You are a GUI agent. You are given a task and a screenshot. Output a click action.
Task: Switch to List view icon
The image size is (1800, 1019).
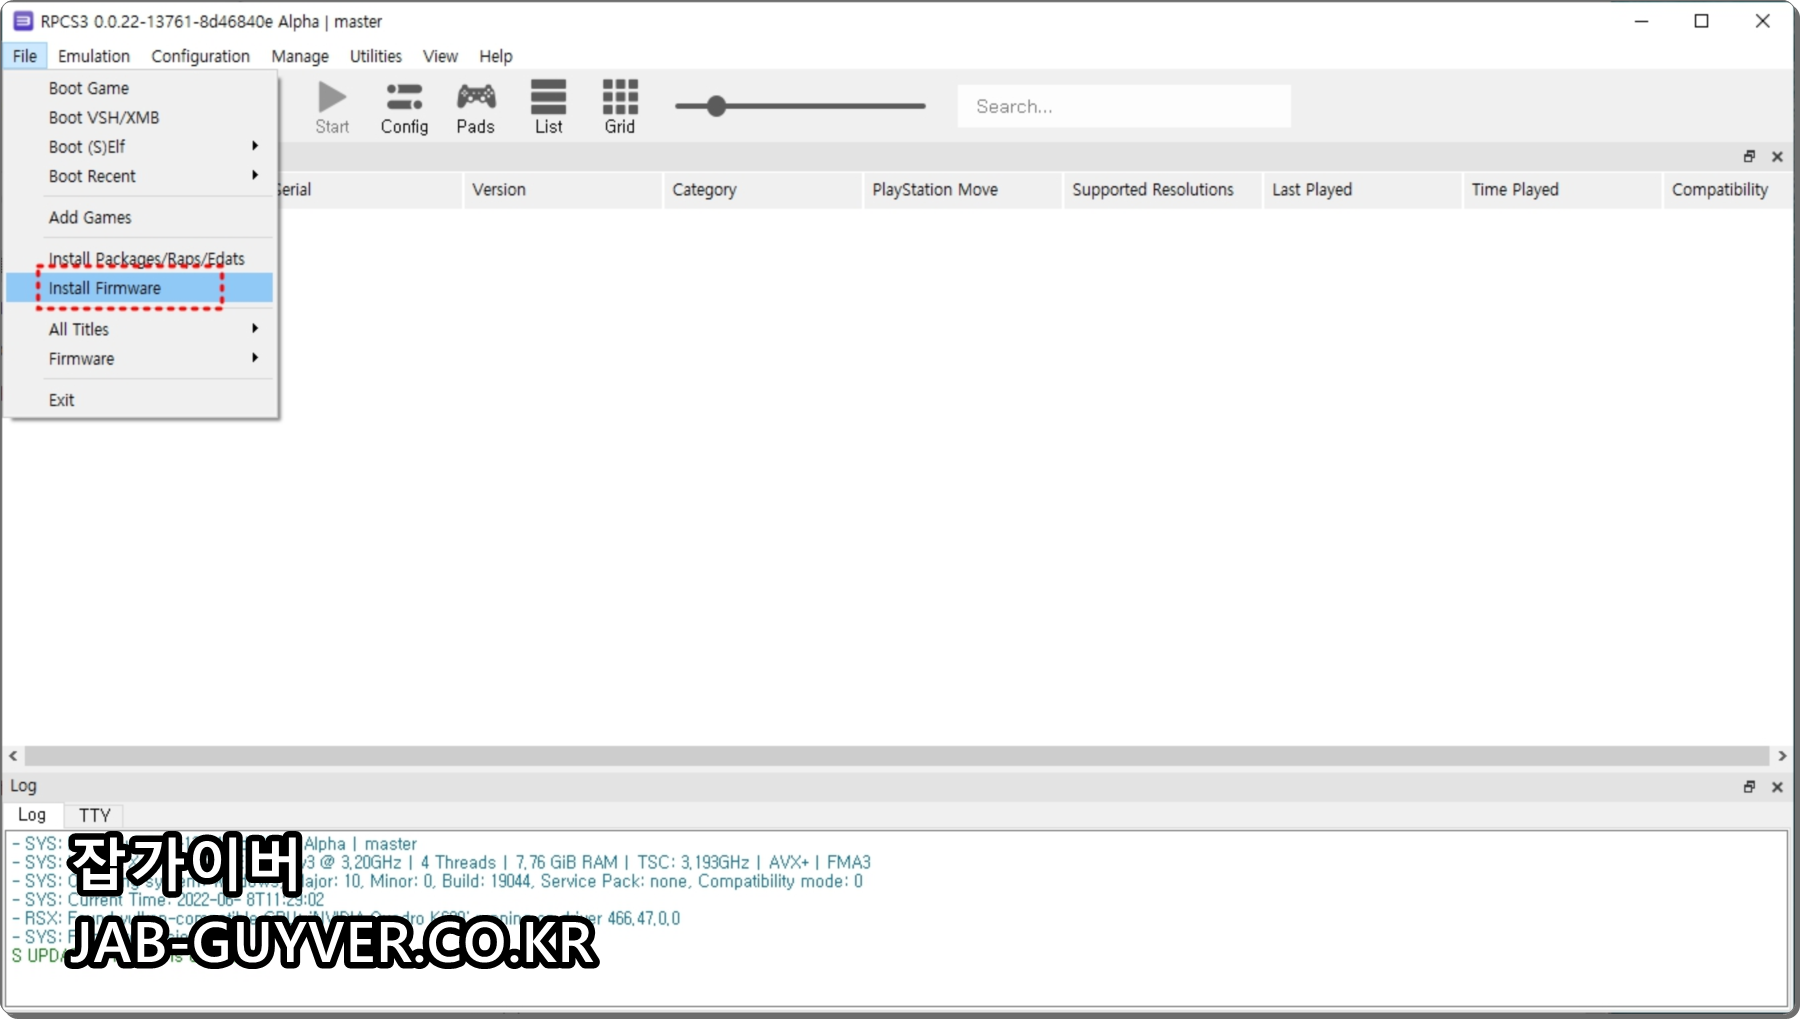click(x=548, y=97)
